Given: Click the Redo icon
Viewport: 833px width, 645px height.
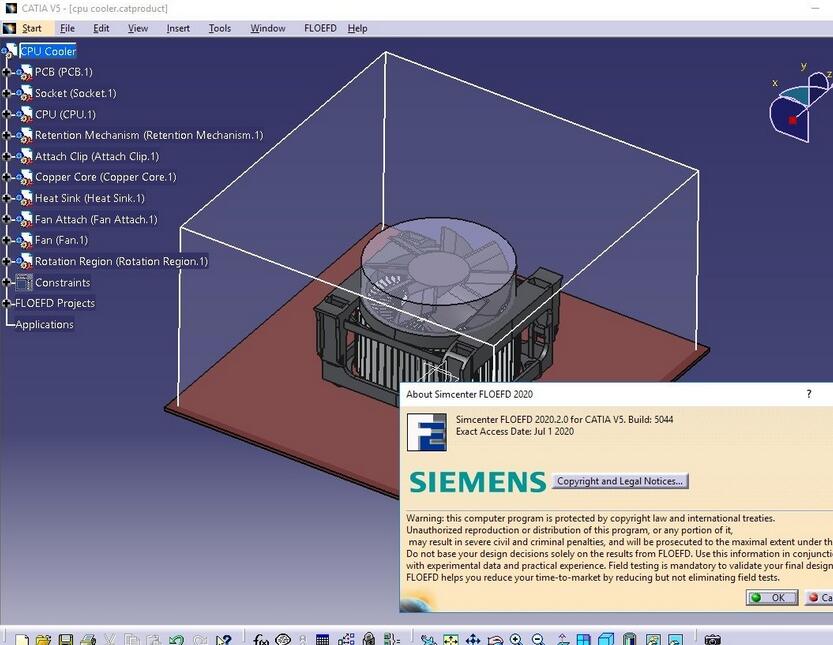Looking at the screenshot, I should point(200,639).
